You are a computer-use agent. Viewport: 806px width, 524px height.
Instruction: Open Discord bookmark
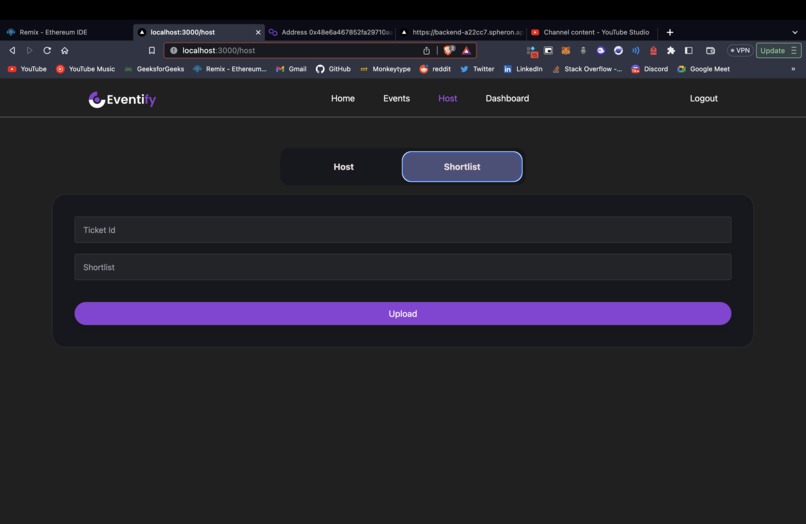point(650,69)
